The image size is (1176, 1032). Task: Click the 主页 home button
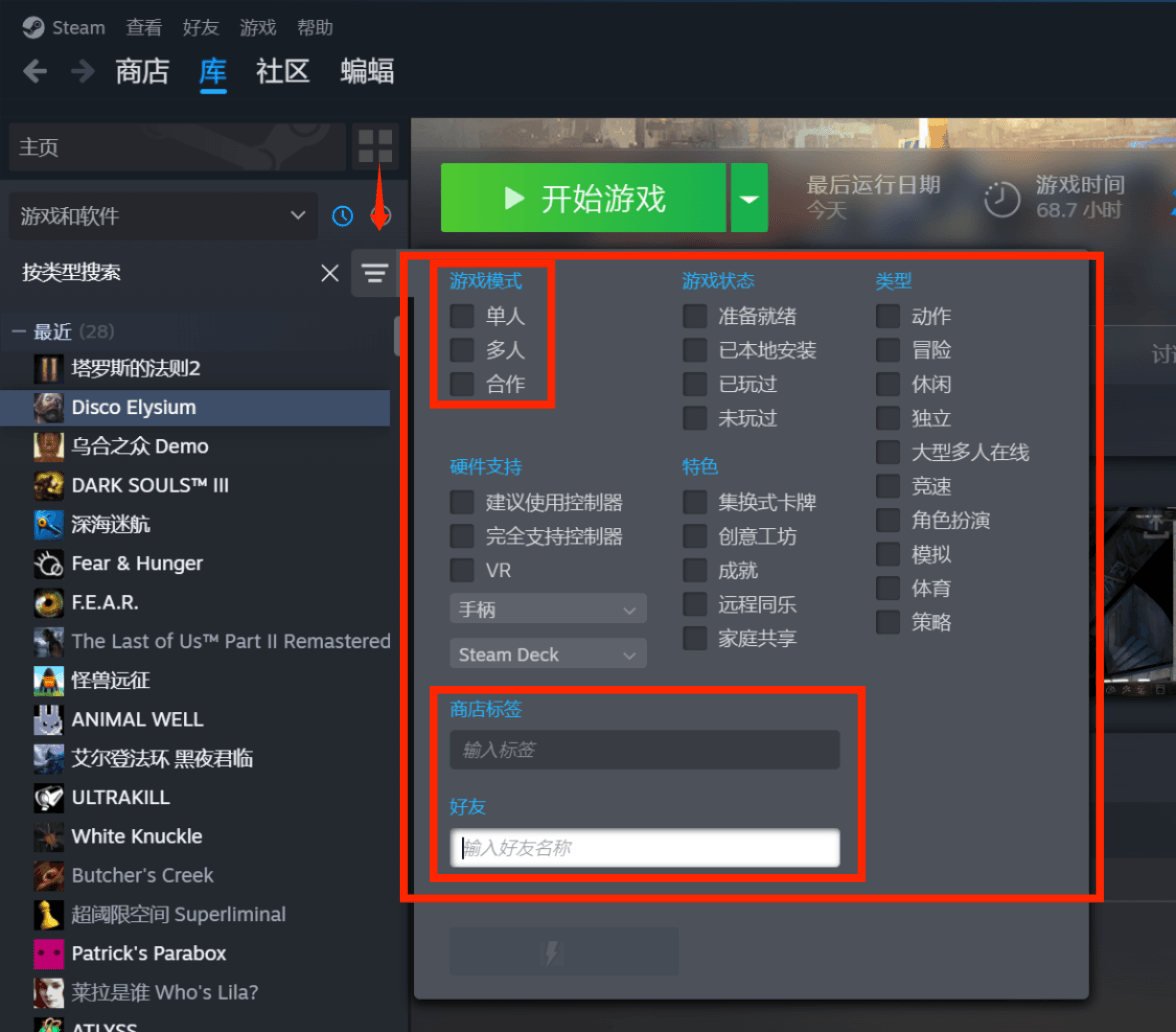point(177,146)
